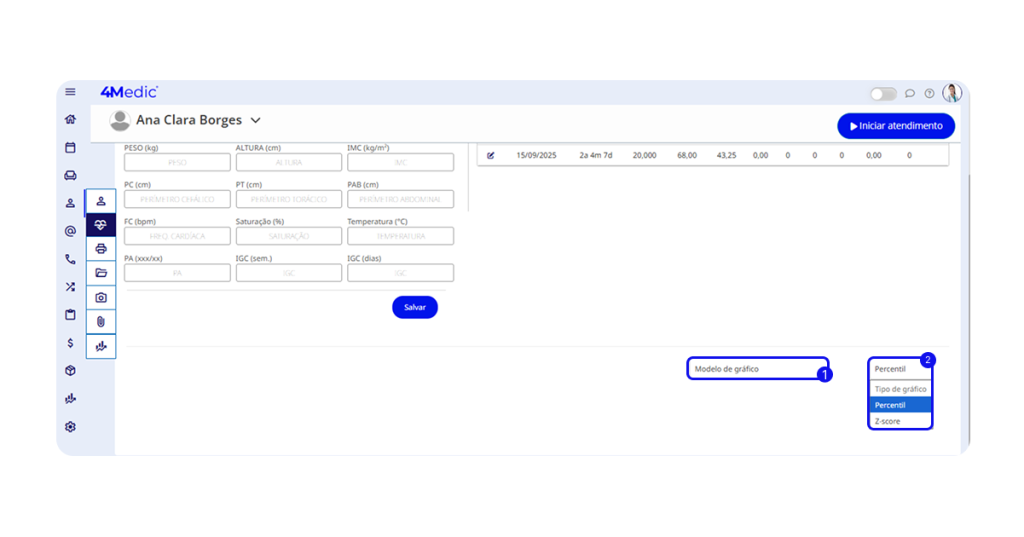Open the hamburger menu in the top bar
The height and width of the screenshot is (537, 1024).
pos(70,92)
